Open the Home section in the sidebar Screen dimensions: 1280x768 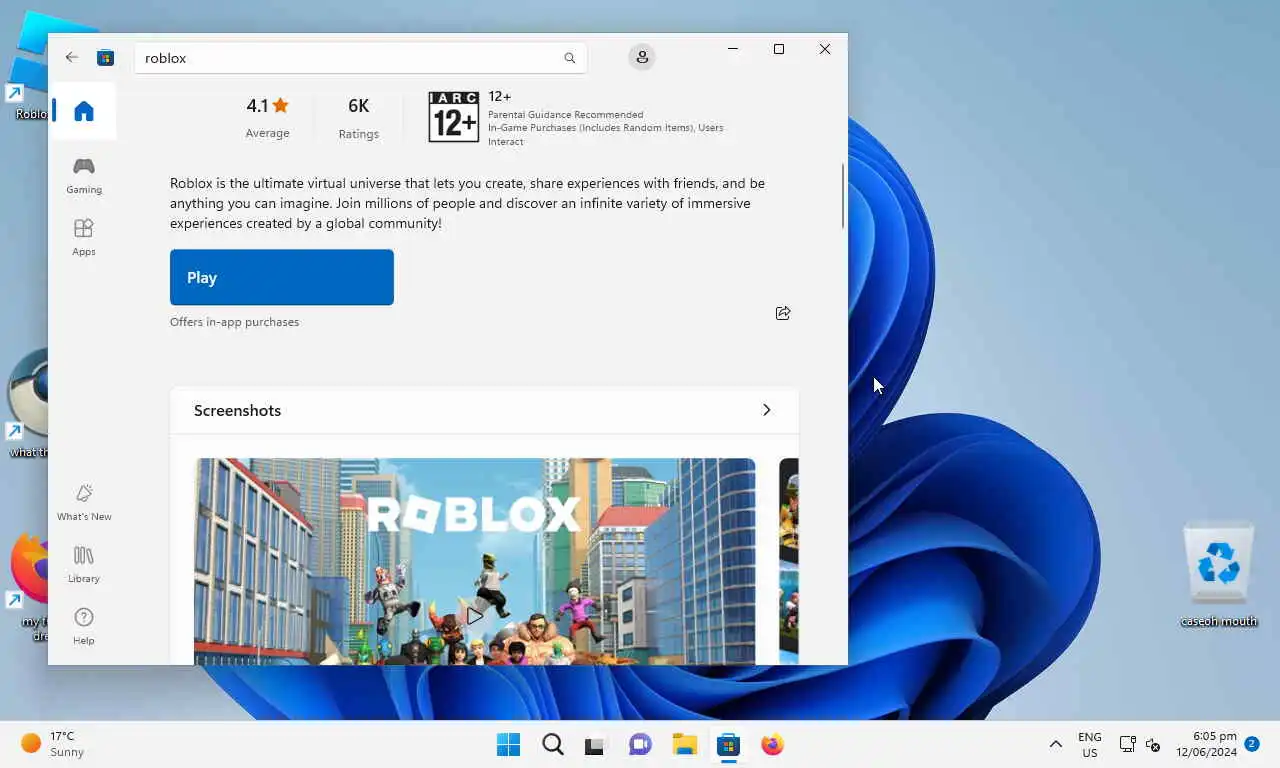pyautogui.click(x=84, y=111)
